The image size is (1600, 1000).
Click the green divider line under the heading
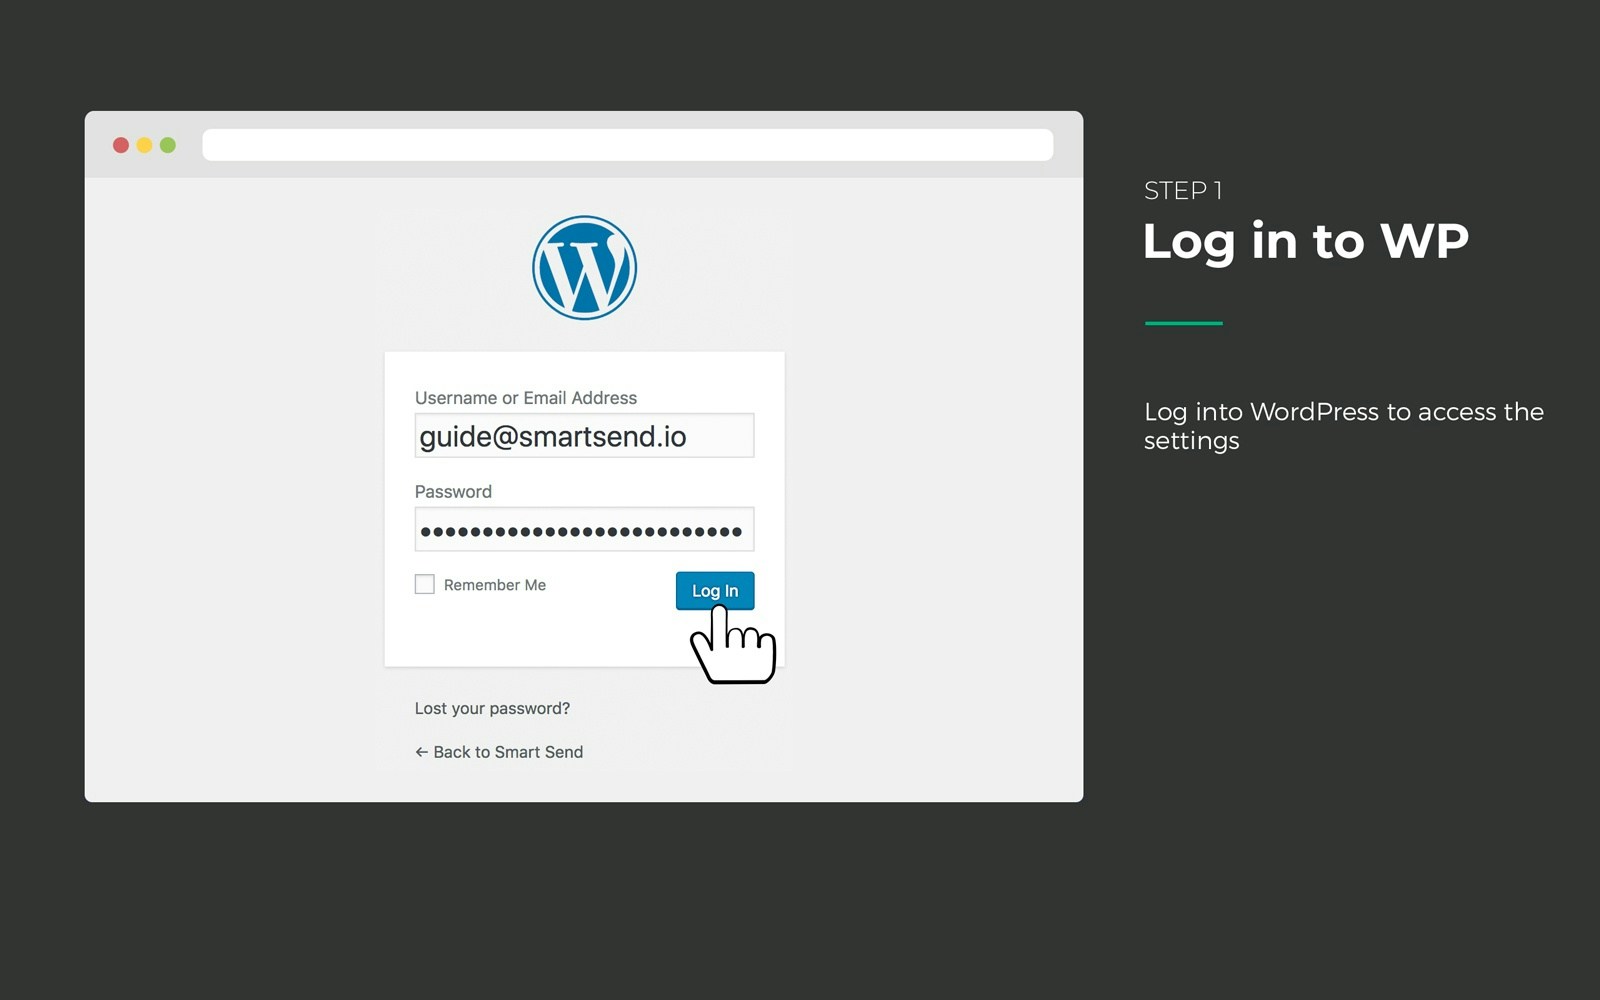point(1183,320)
